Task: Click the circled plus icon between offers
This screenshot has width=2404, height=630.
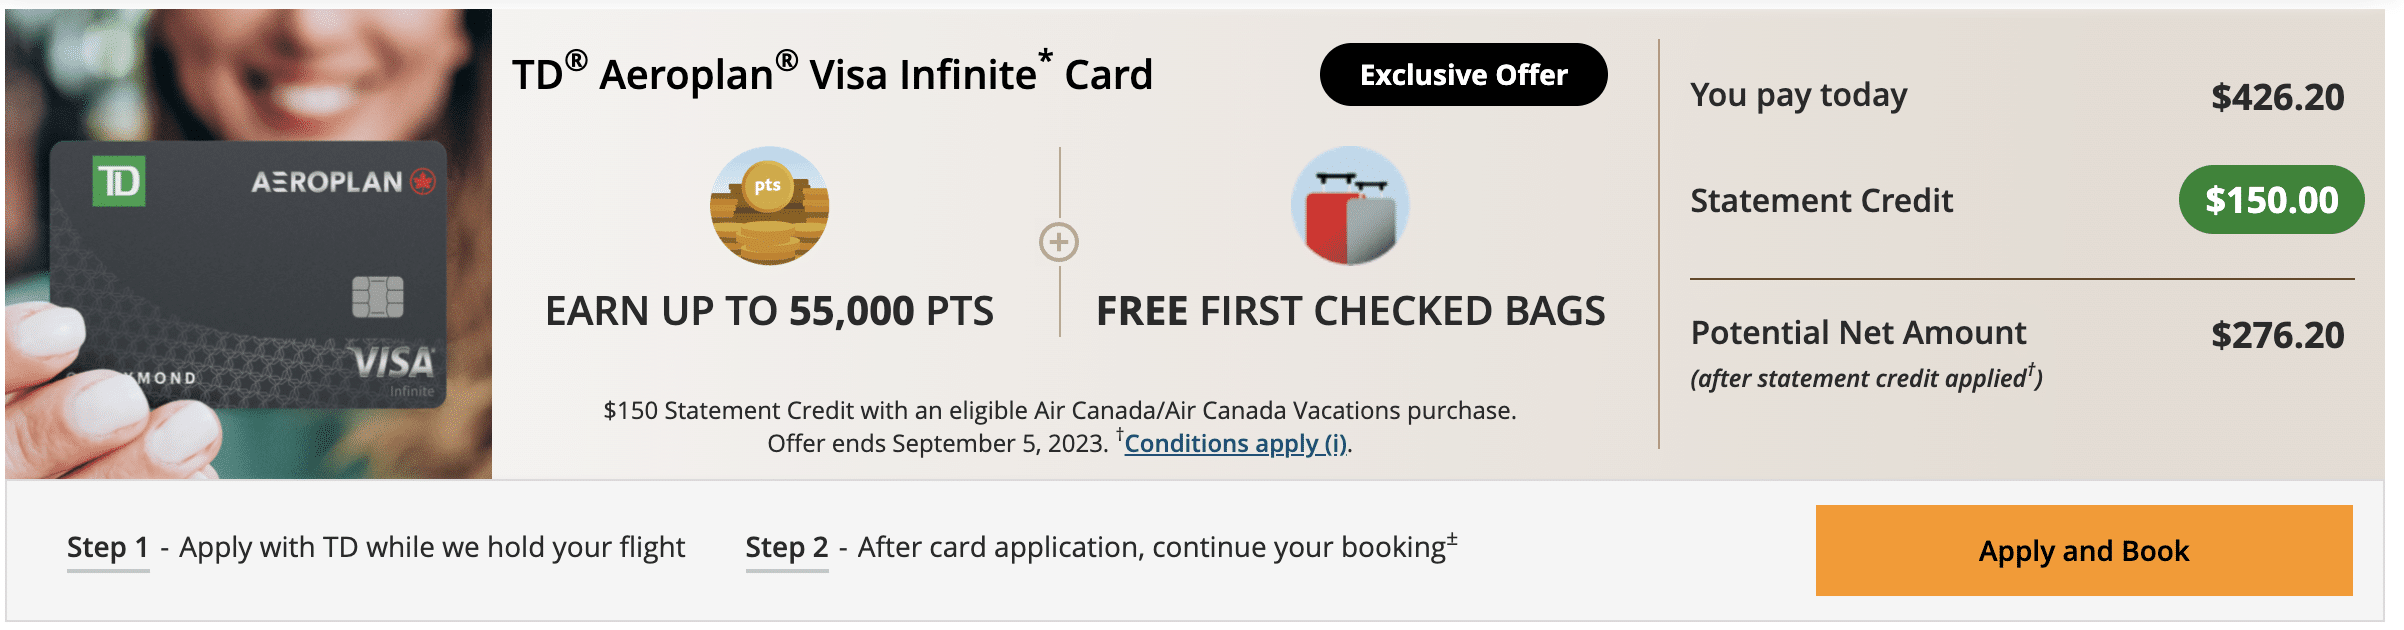Action: point(1059,242)
